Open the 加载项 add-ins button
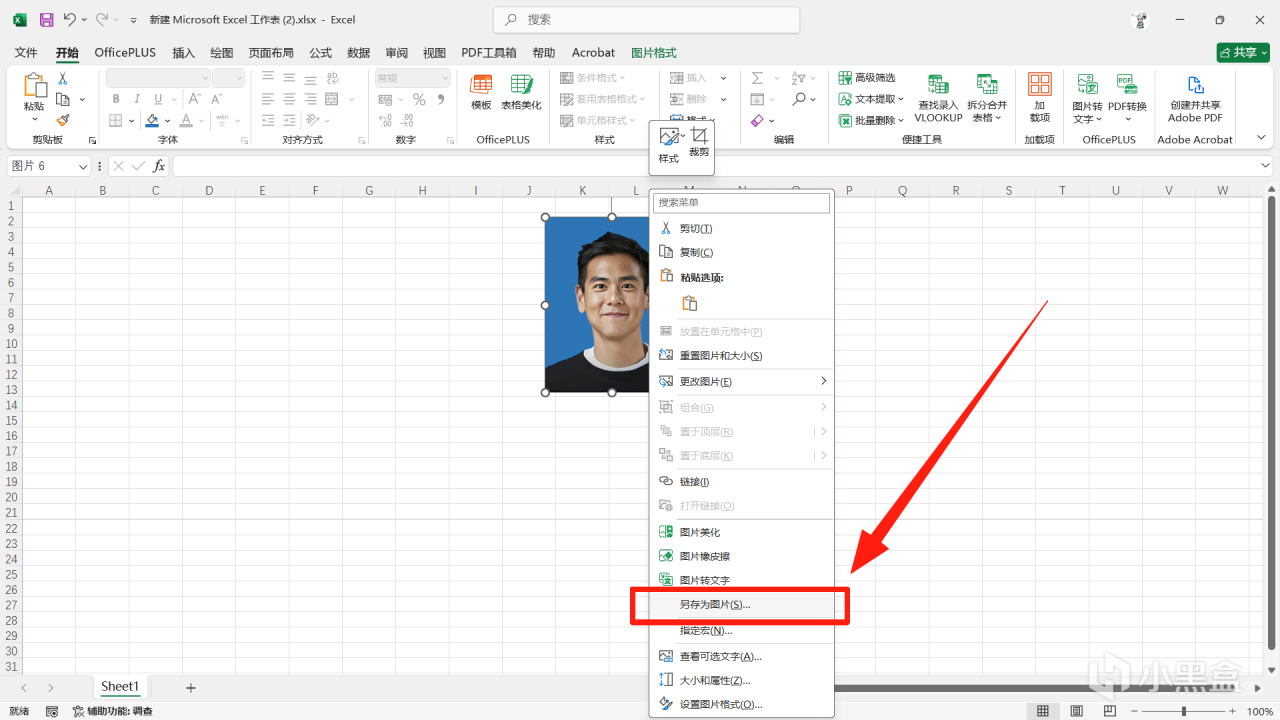The height and width of the screenshot is (720, 1280). tap(1040, 98)
